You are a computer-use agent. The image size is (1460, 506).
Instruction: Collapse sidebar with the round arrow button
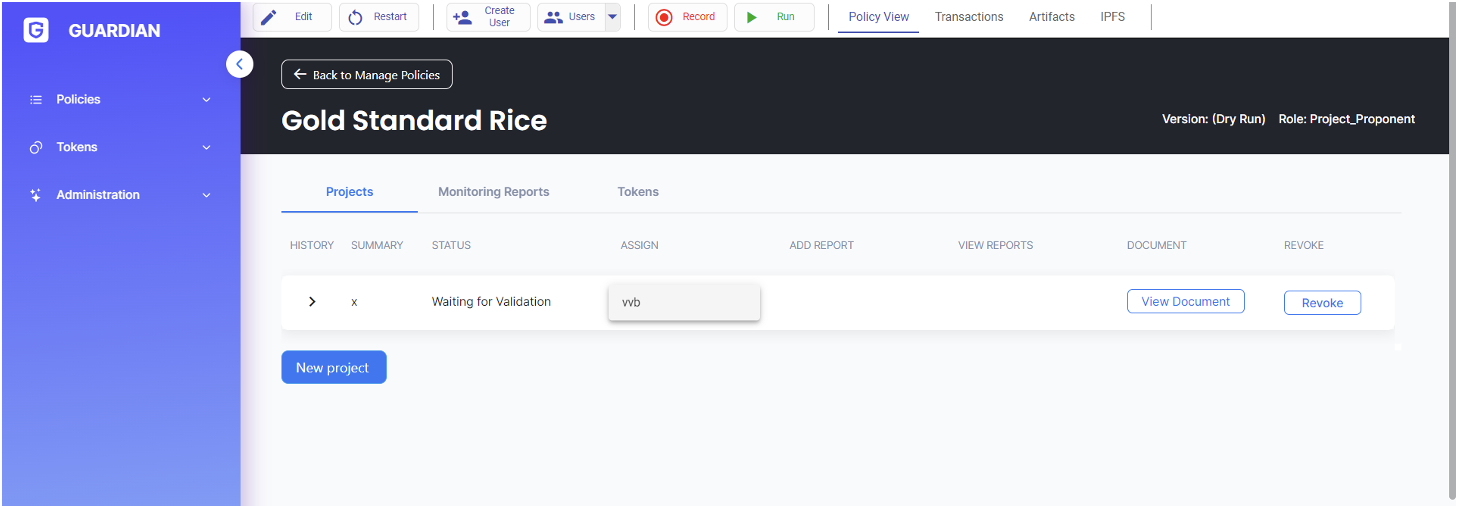coord(239,64)
